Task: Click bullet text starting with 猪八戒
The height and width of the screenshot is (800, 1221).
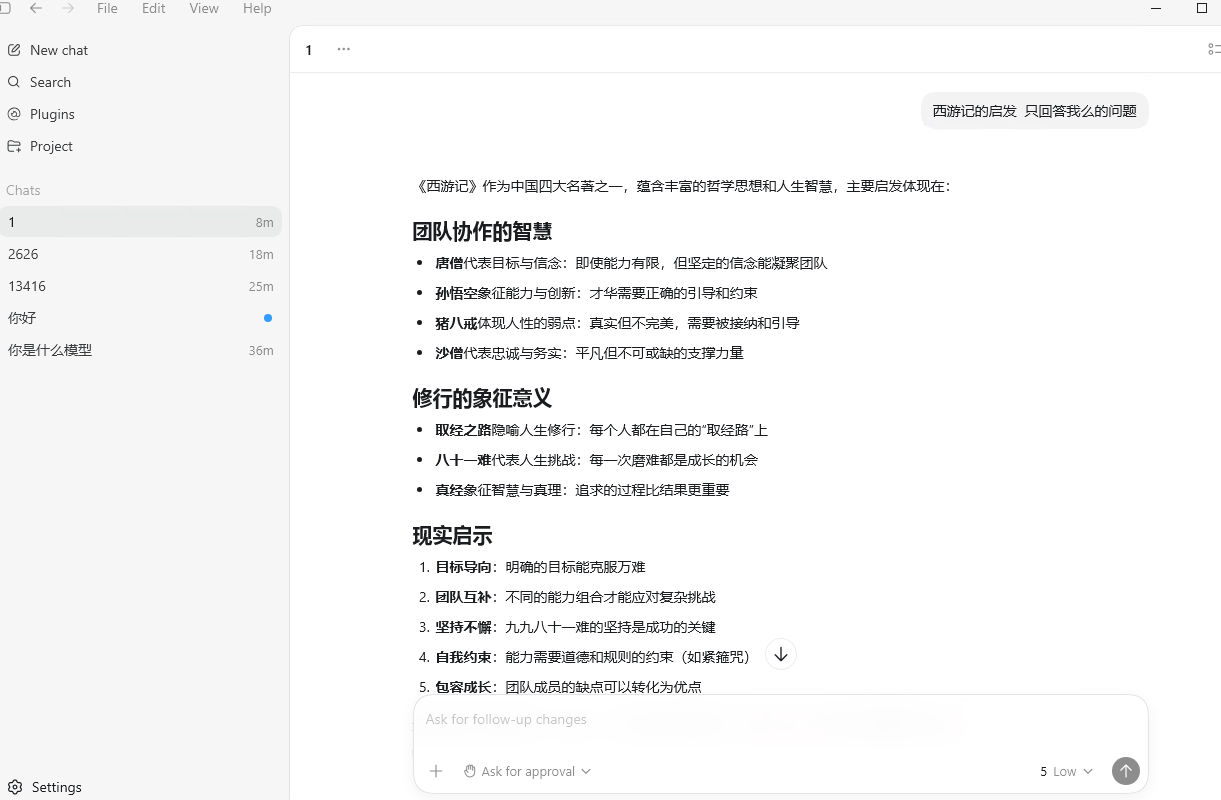Action: [617, 323]
